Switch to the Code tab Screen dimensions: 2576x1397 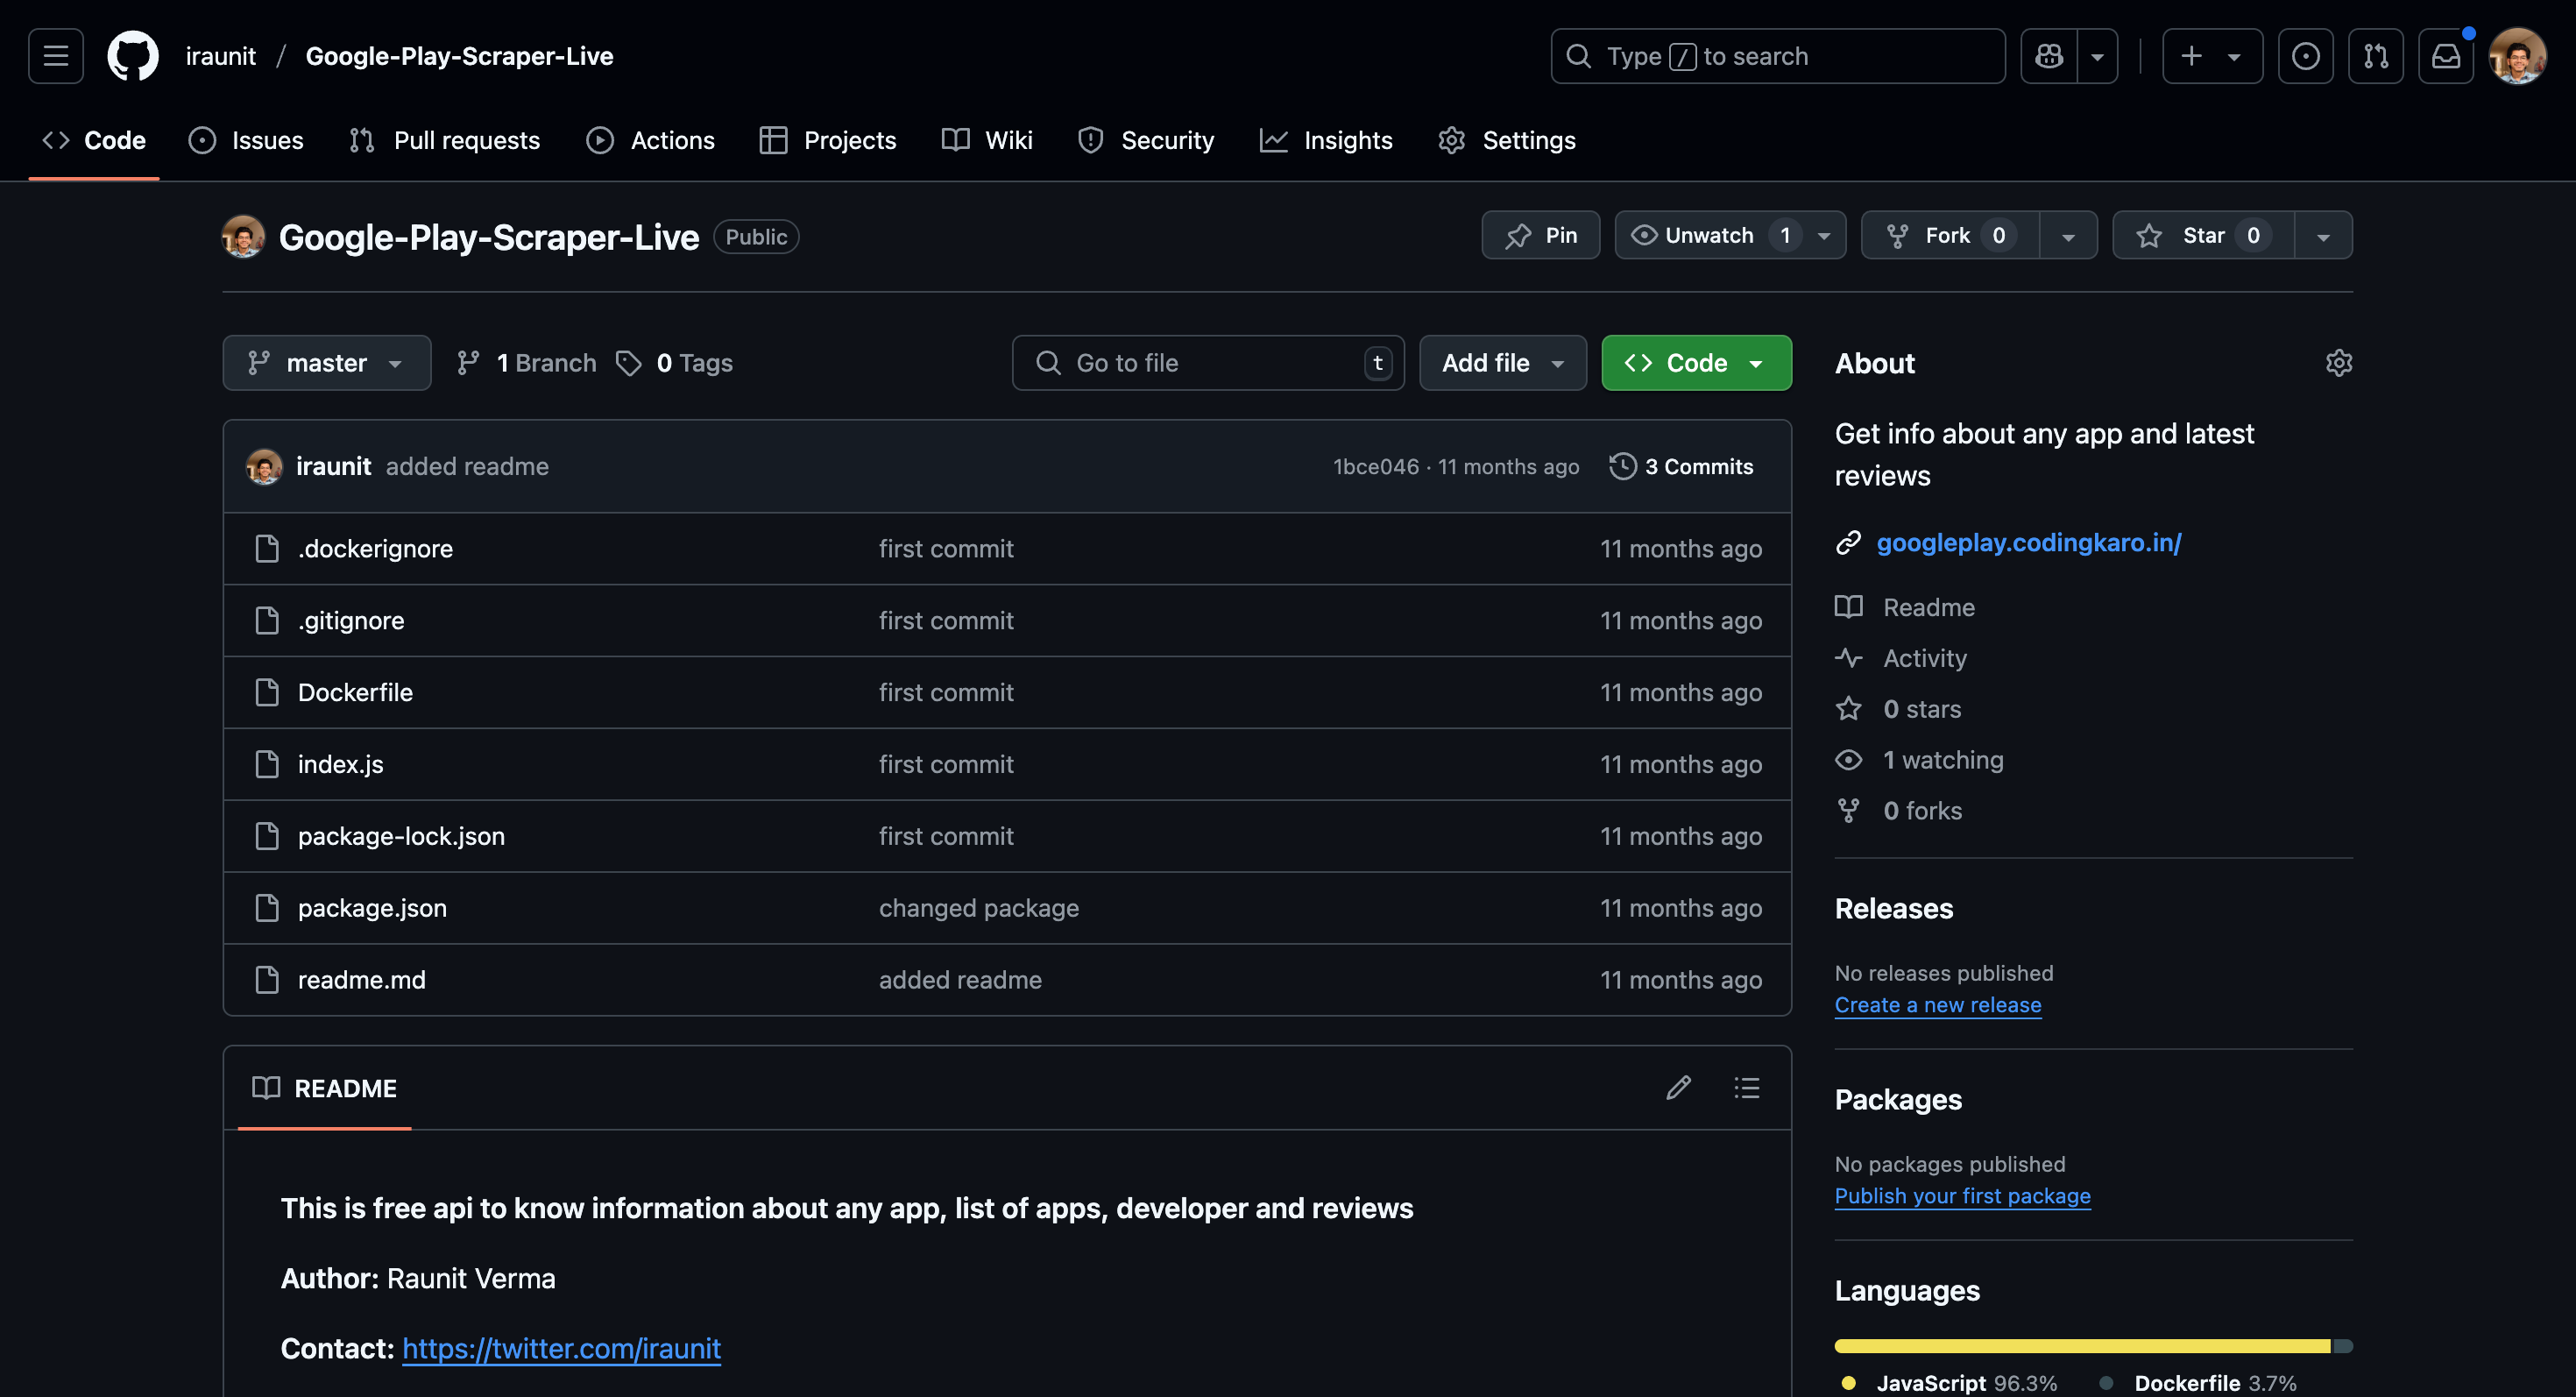(94, 140)
